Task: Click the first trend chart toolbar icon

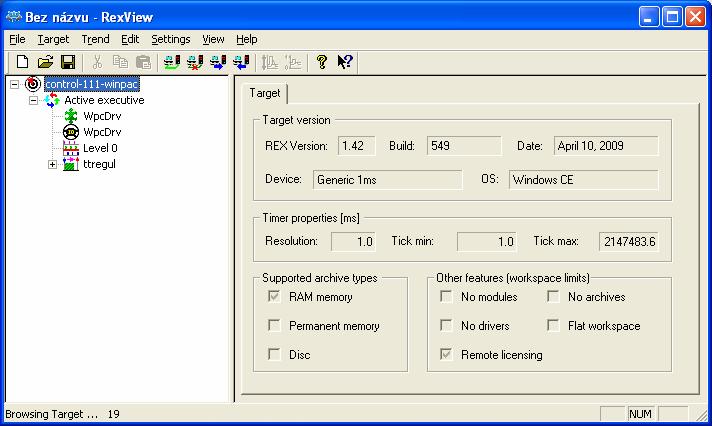Action: (x=270, y=62)
